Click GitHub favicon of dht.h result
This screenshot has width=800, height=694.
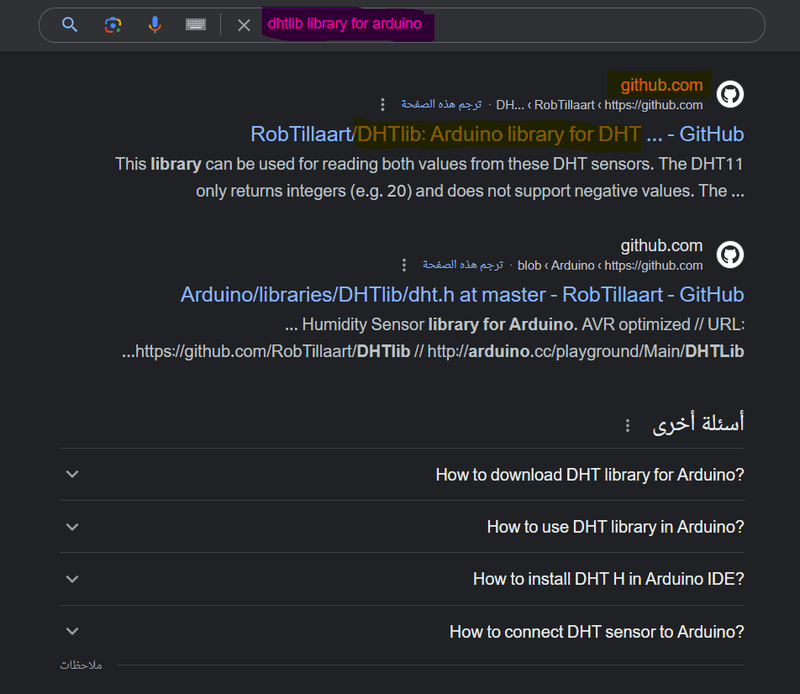[x=730, y=255]
